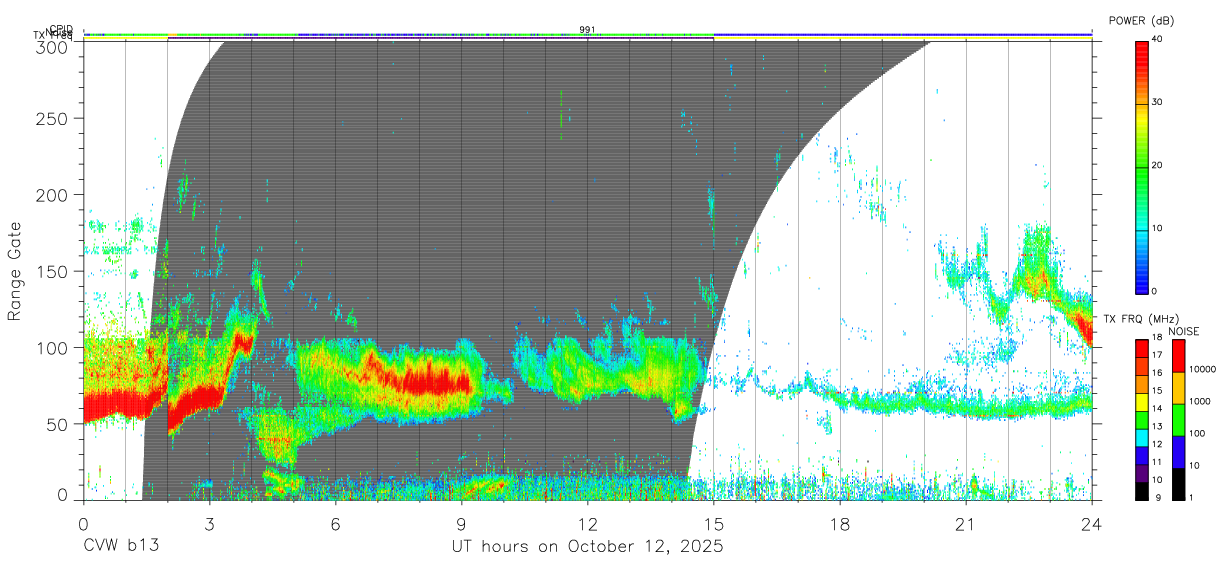The width and height of the screenshot is (1228, 567).
Task: Click the '21' hour tick on UT axis
Action: click(x=966, y=523)
